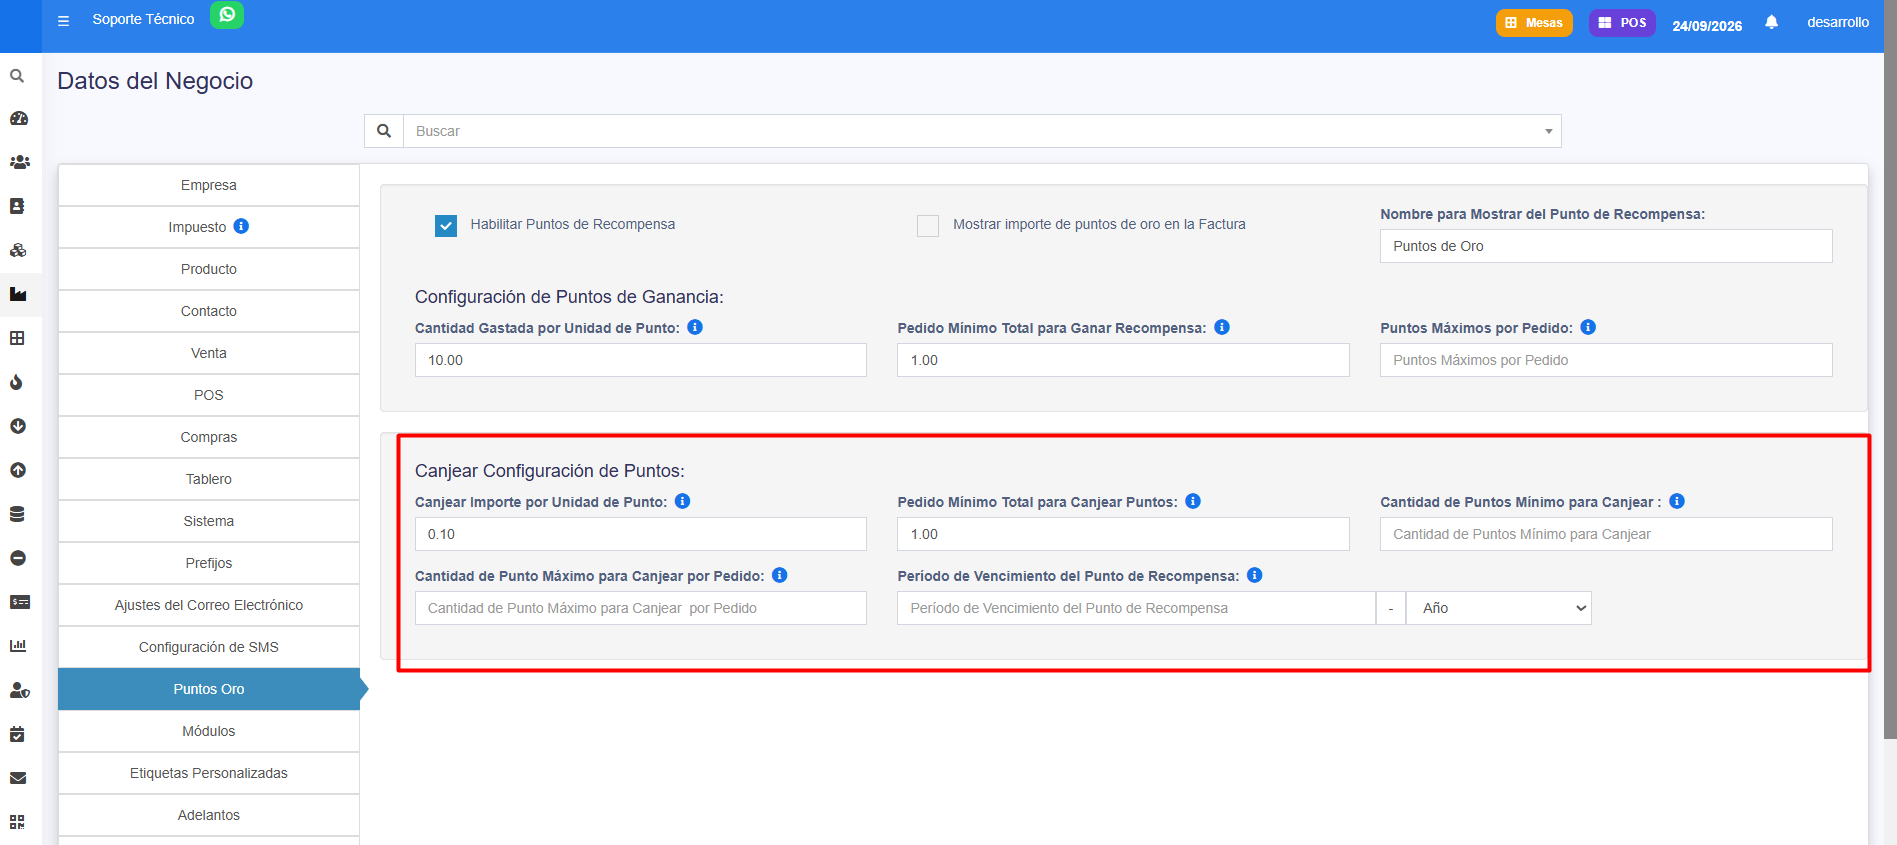Open the cubes products icon in sidebar
Viewport: 1897px width, 845px height.
(18, 250)
